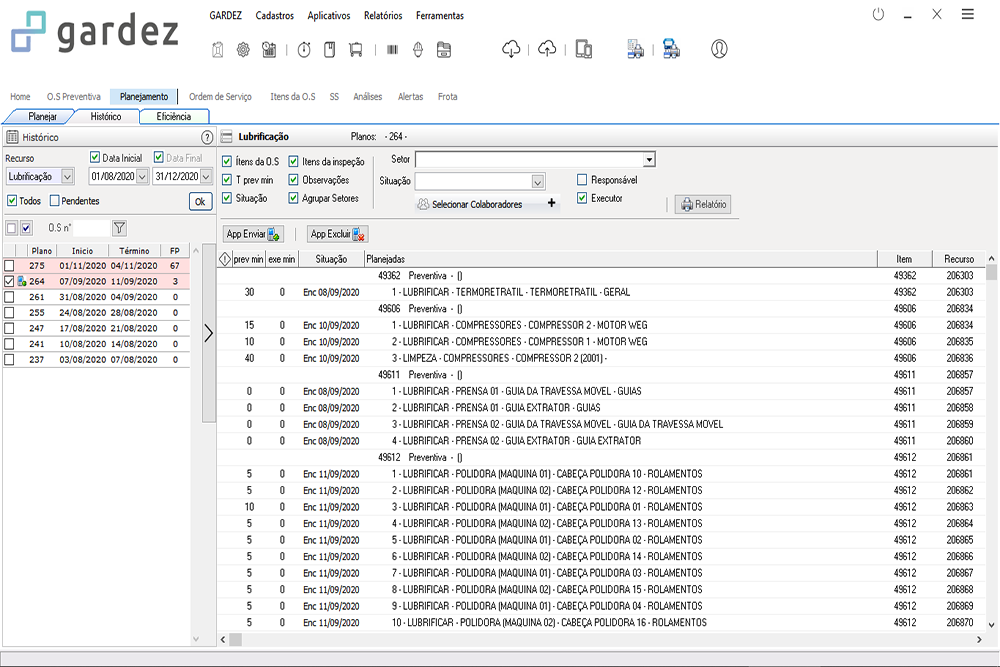The image size is (1000, 667).
Task: Click the Relatório print button
Action: (x=703, y=204)
